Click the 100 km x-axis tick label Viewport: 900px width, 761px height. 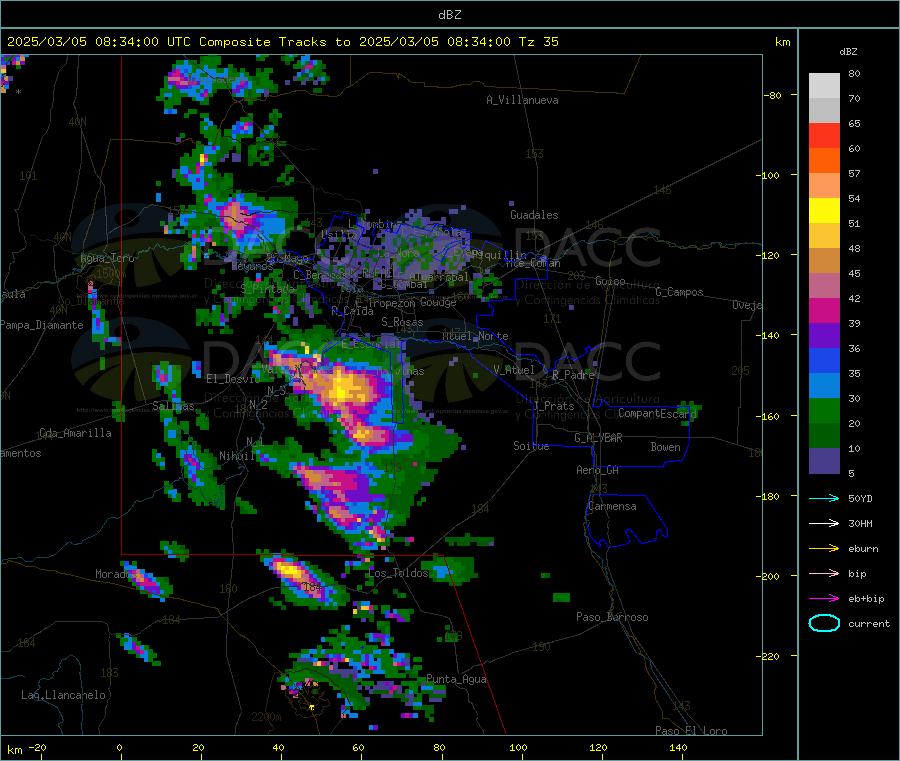(518, 747)
